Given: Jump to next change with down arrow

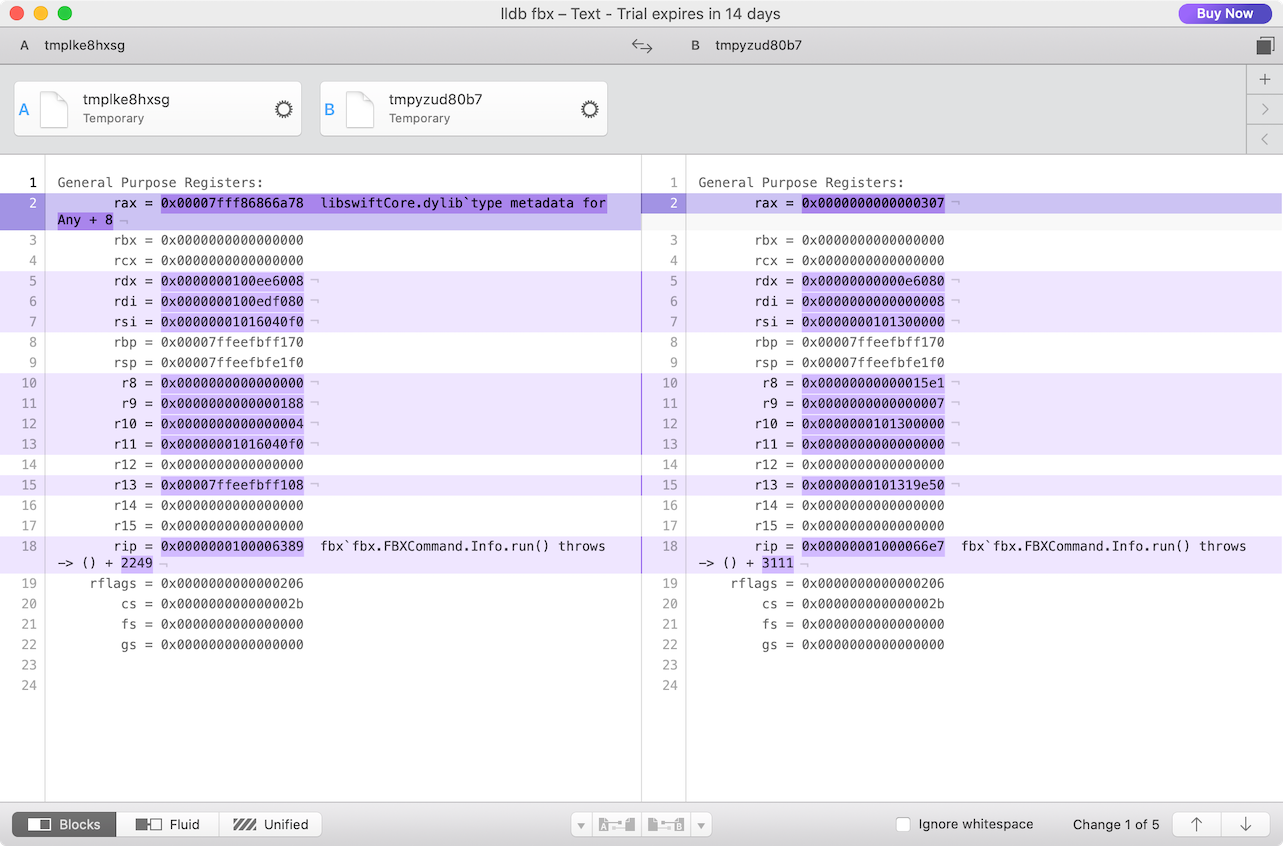Looking at the screenshot, I should click(x=1245, y=825).
